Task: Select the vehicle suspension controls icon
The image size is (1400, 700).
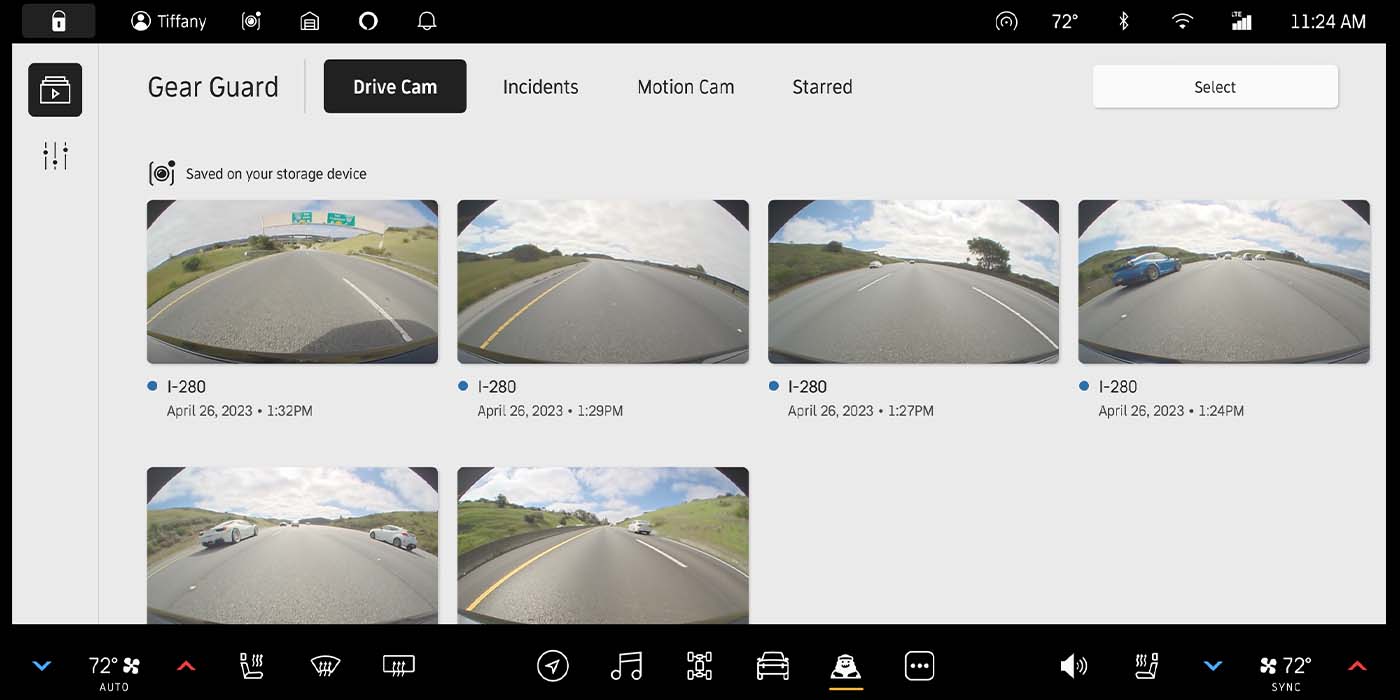Action: [698, 665]
